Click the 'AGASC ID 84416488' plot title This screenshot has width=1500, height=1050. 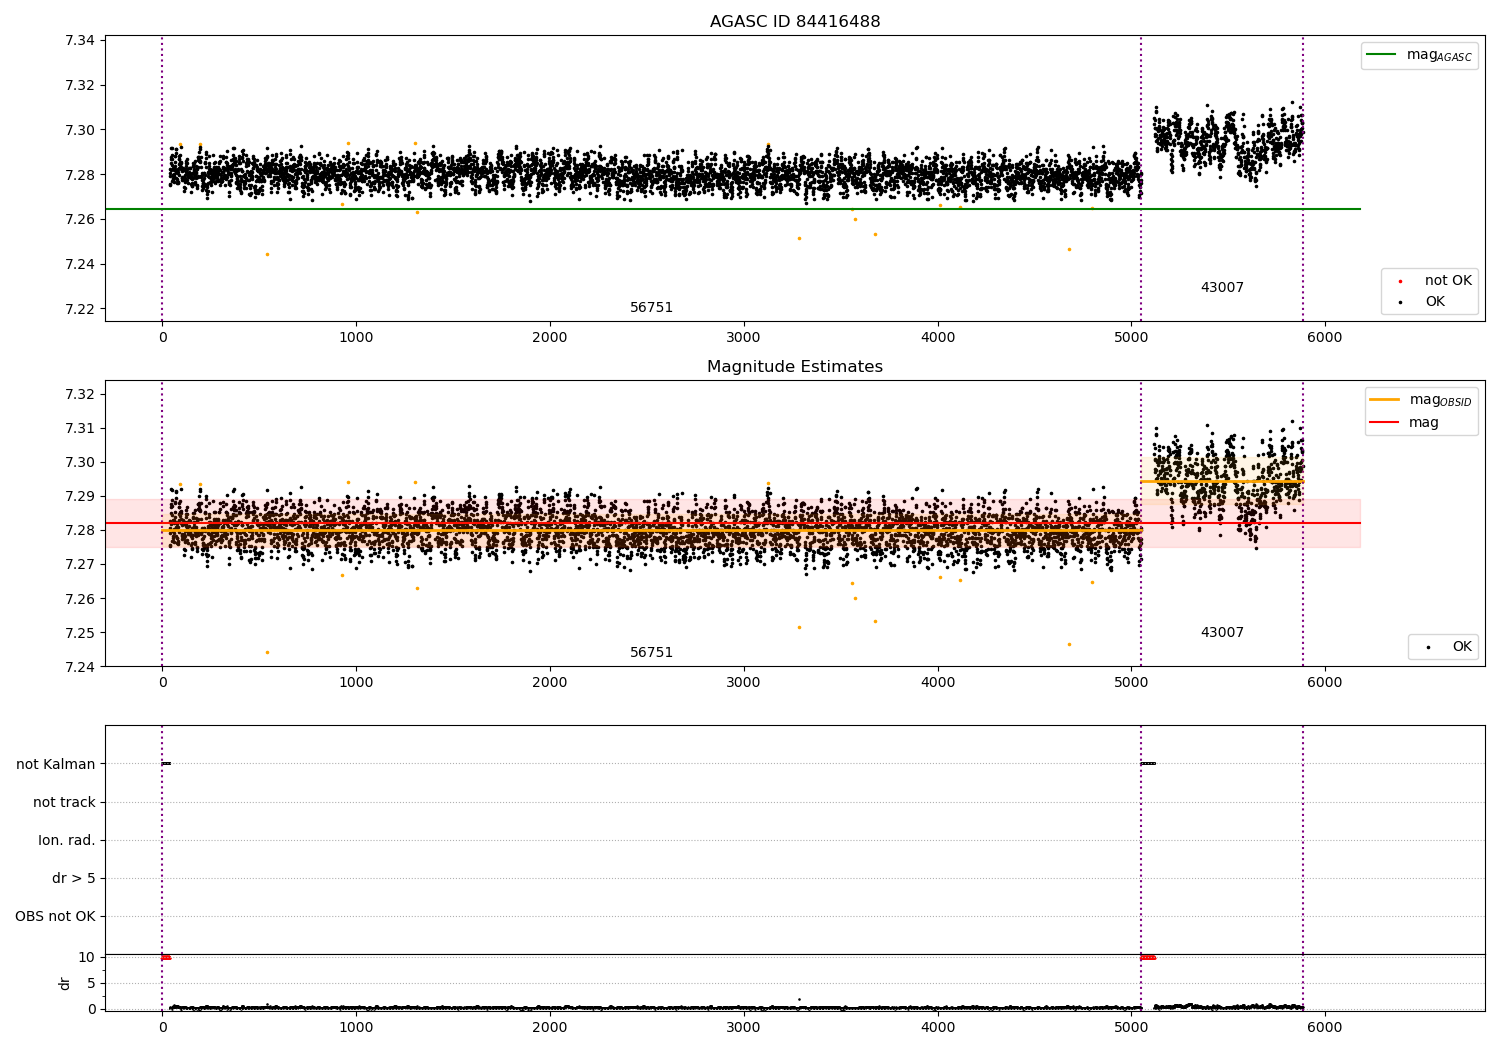795,22
